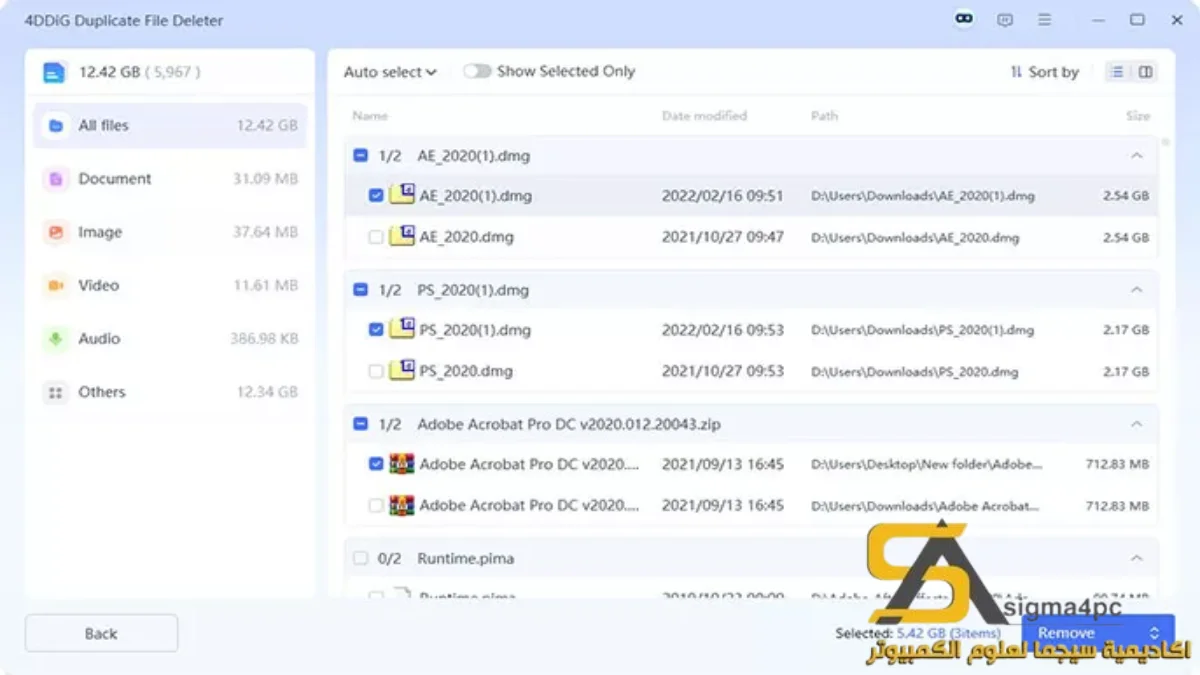
Task: Click the path D:\Users\Downloads\PS_2020.dmg
Action: tap(914, 372)
